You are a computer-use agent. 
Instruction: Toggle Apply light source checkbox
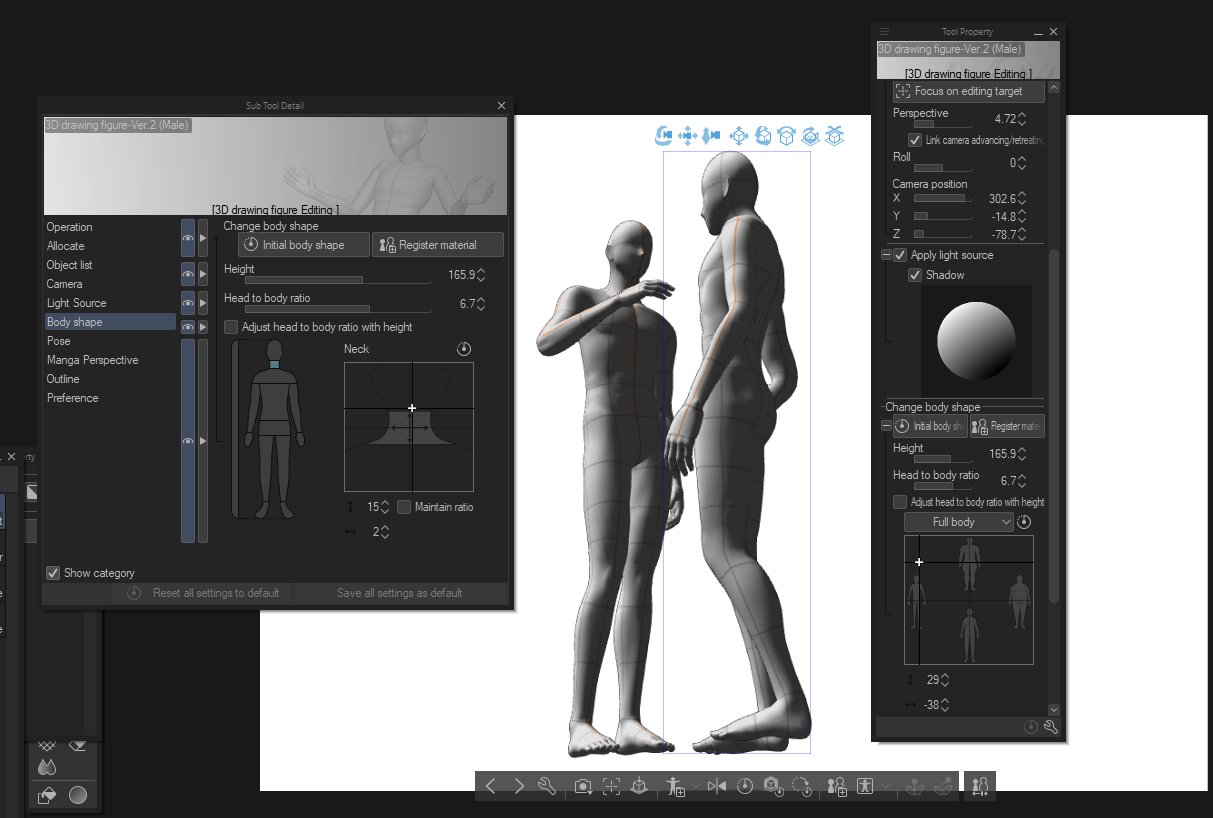pyautogui.click(x=900, y=255)
